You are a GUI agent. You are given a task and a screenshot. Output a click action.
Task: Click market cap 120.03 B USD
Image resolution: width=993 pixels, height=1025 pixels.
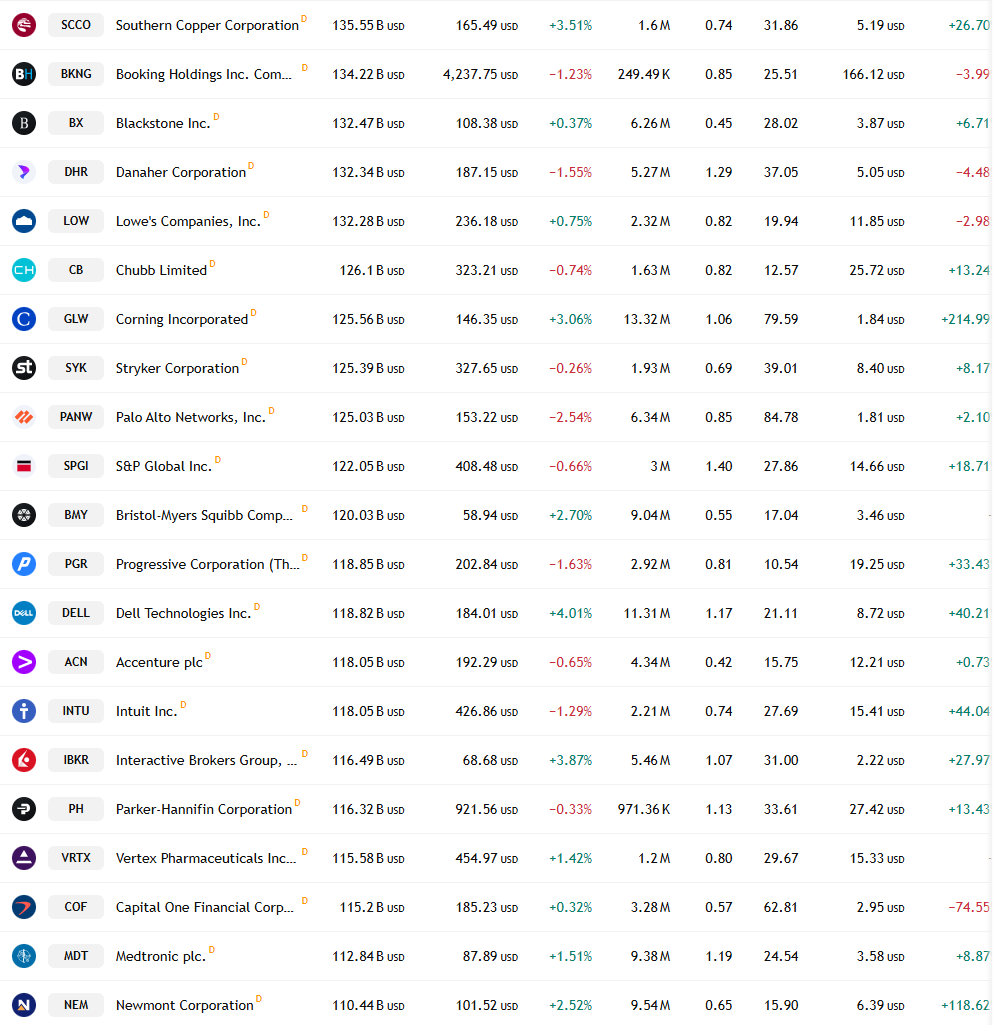click(x=368, y=516)
